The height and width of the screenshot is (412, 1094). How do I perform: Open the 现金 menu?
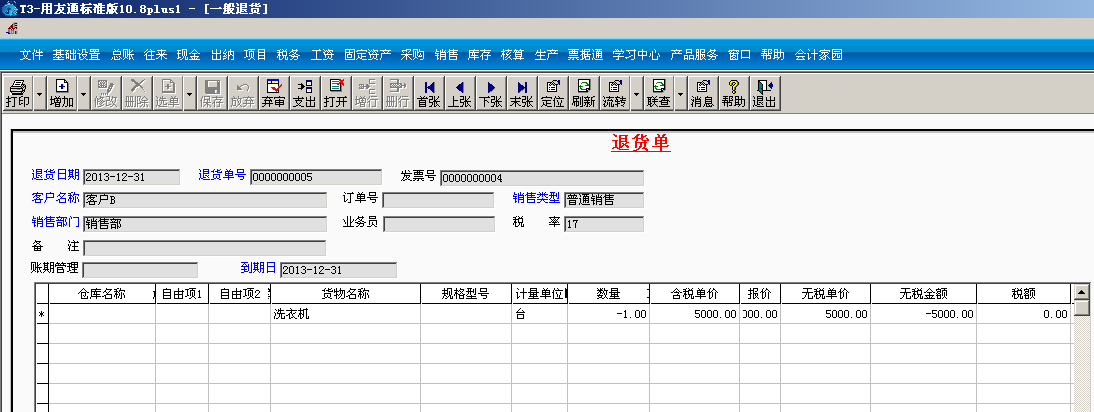click(188, 55)
